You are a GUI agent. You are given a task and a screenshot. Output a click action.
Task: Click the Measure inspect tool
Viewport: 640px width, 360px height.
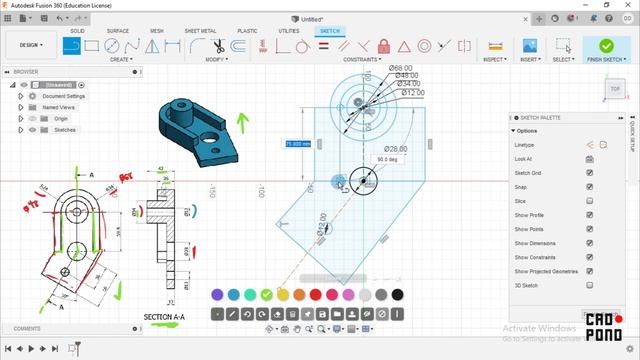(x=495, y=46)
